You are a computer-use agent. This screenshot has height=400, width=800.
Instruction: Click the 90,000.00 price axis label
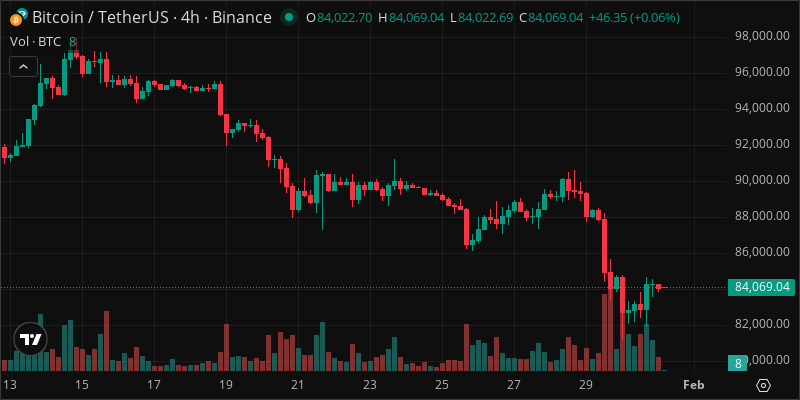point(762,180)
